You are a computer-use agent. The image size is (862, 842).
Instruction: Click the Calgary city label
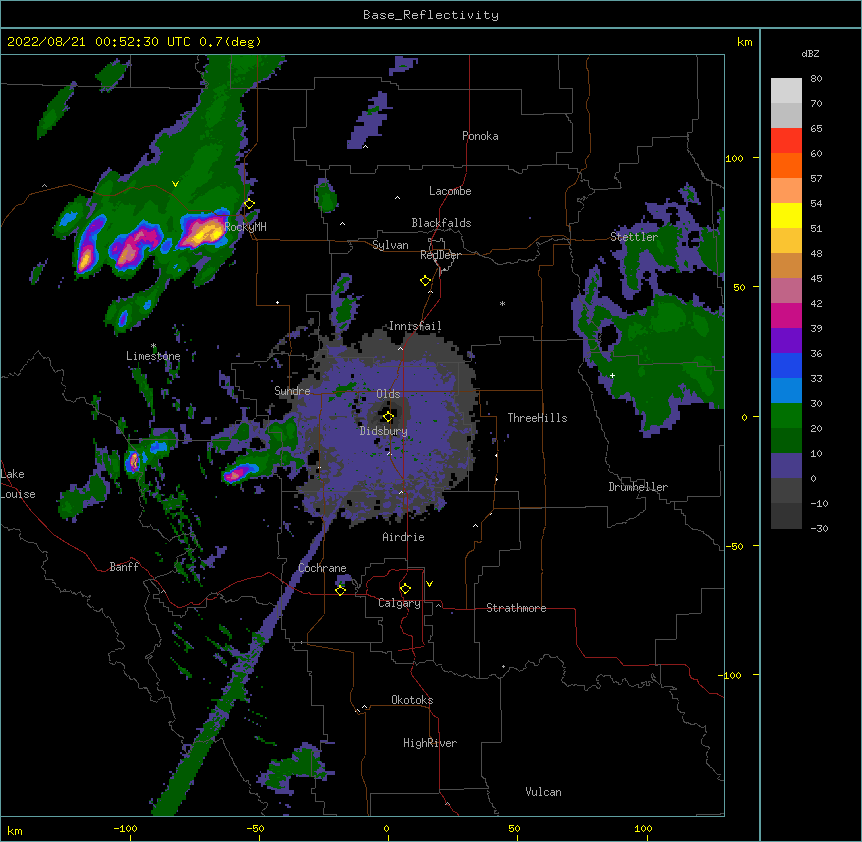[x=399, y=603]
